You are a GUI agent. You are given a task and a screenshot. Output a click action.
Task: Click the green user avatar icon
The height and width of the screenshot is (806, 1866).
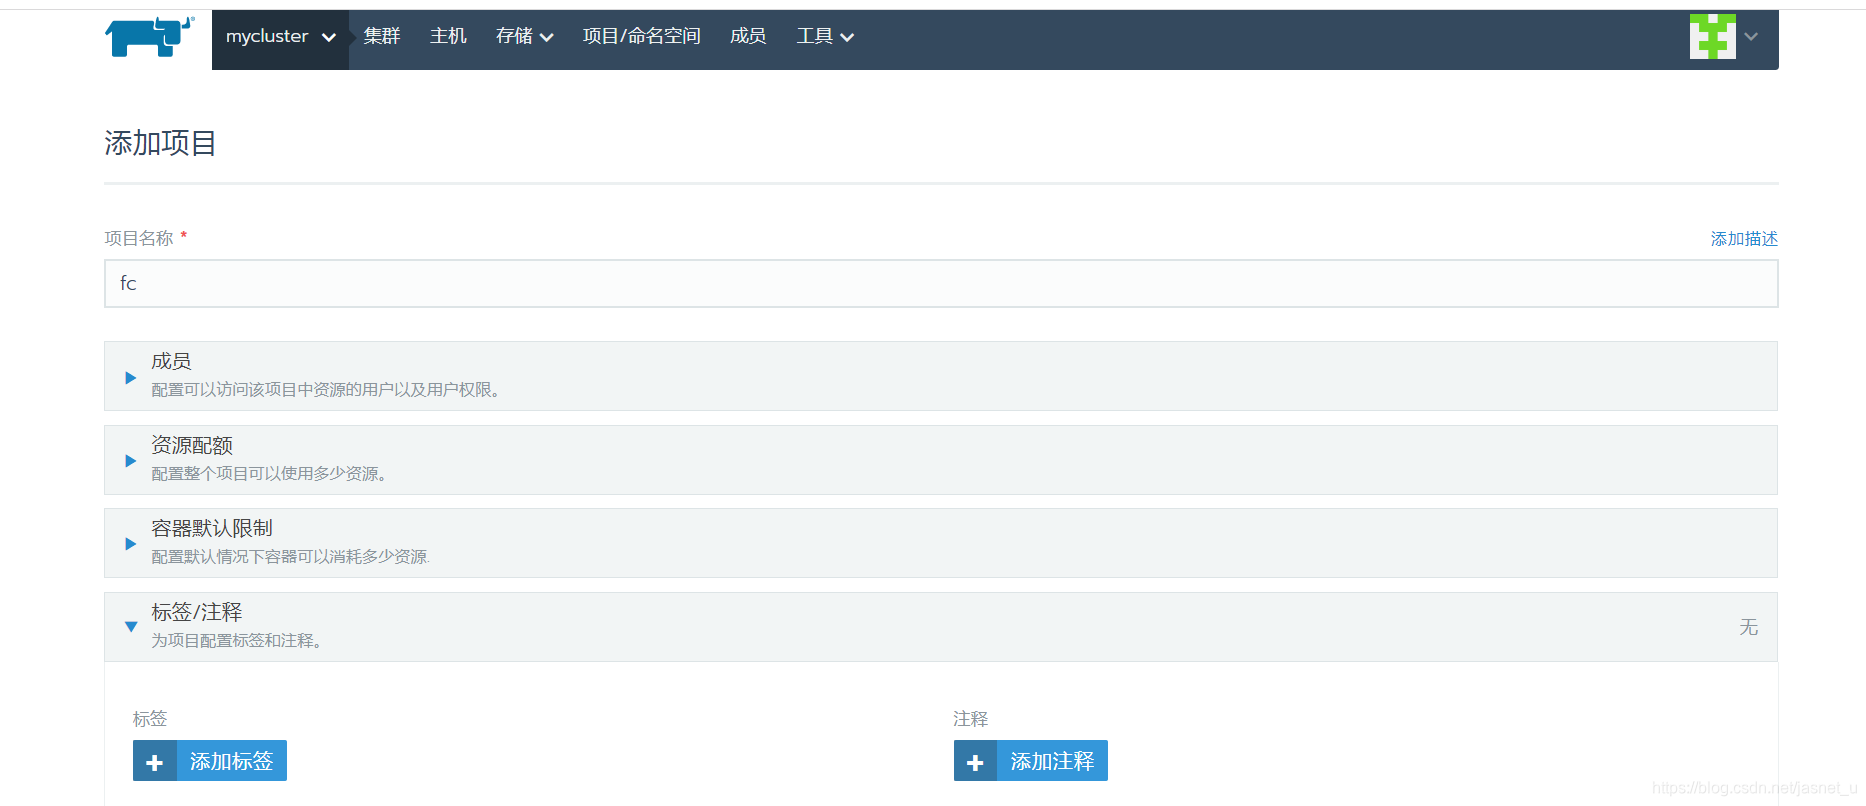click(x=1712, y=36)
